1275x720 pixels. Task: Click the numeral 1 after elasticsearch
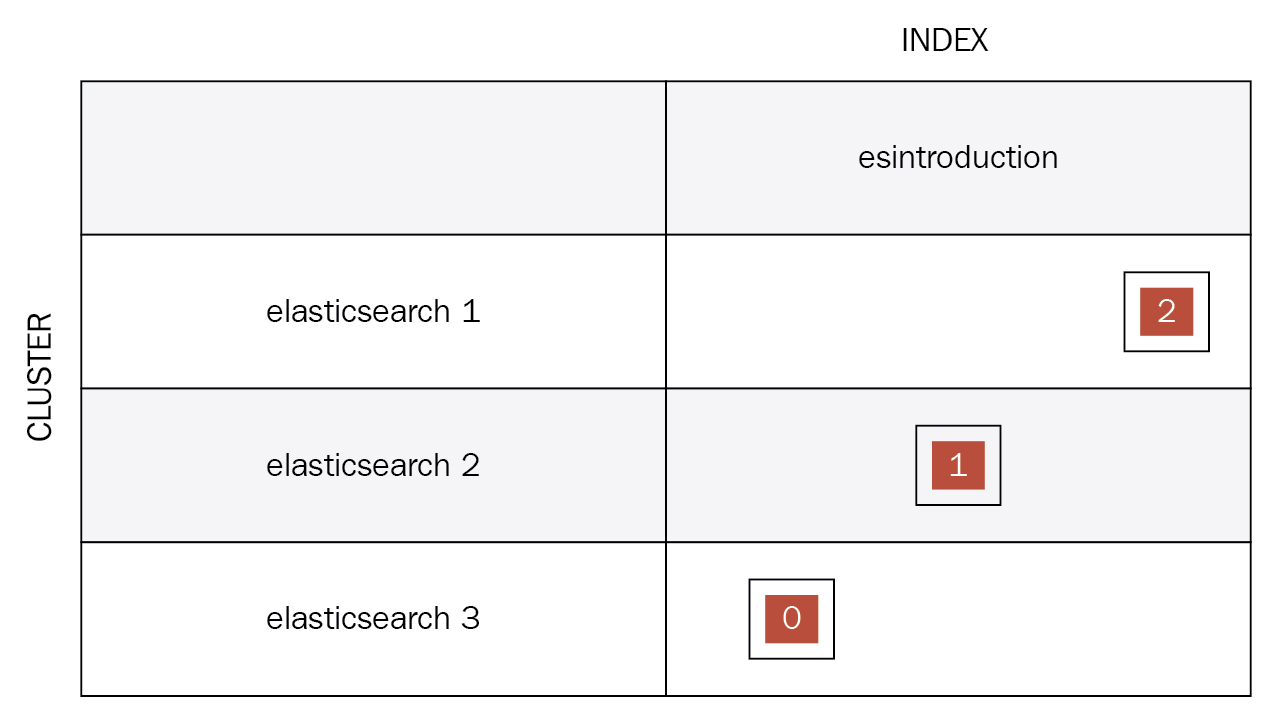coord(470,311)
